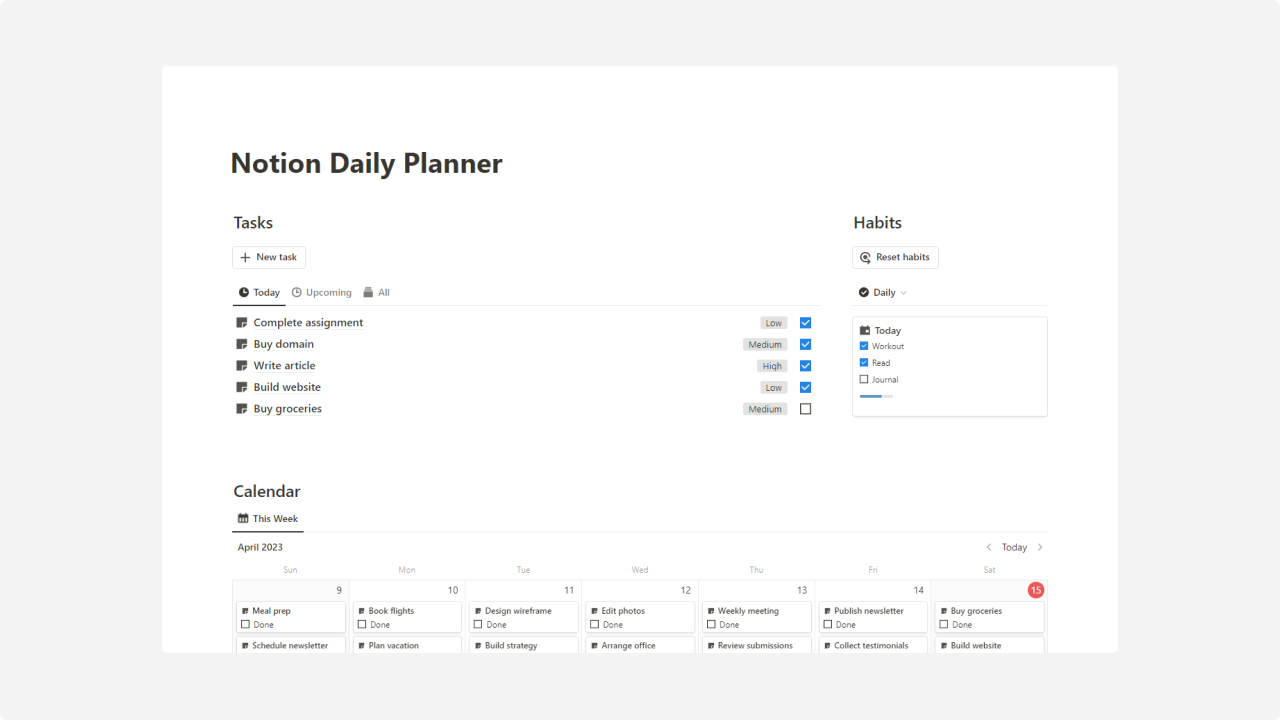Viewport: 1280px width, 720px height.
Task: Click the page icon next to Buy domain
Action: point(241,344)
